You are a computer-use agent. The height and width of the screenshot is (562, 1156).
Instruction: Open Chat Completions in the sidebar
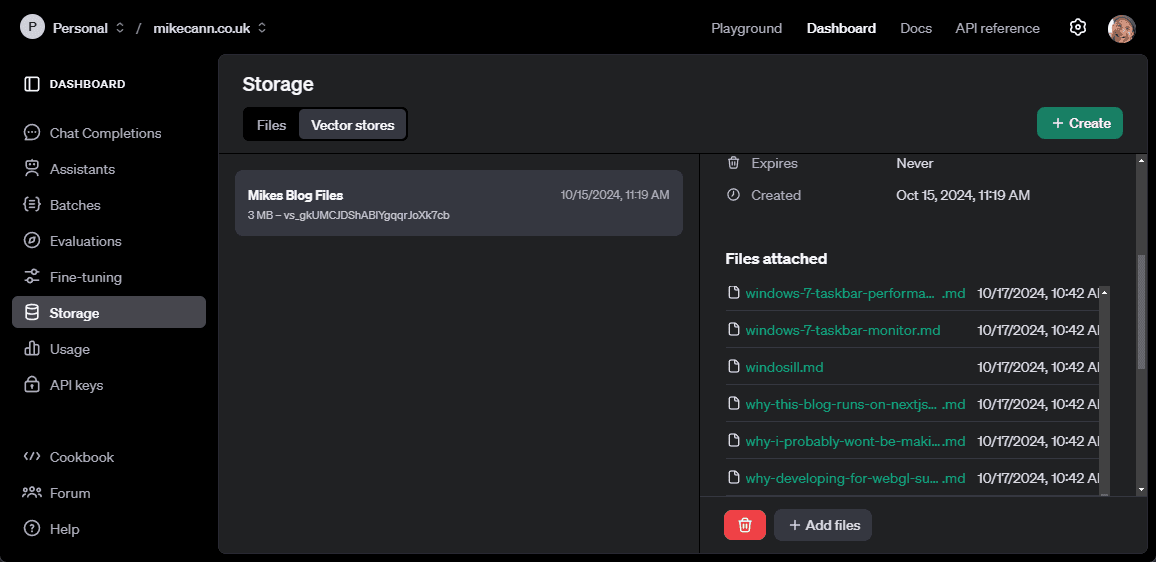tap(105, 133)
